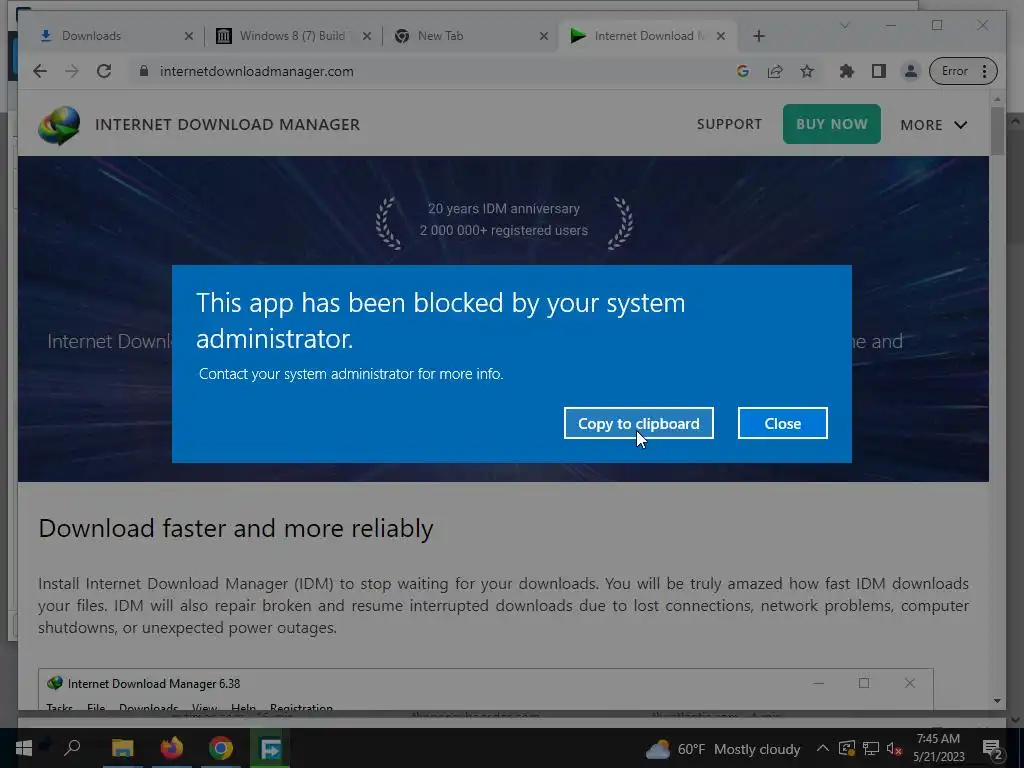Click the address bar URL
This screenshot has height=768, width=1024.
coord(257,71)
